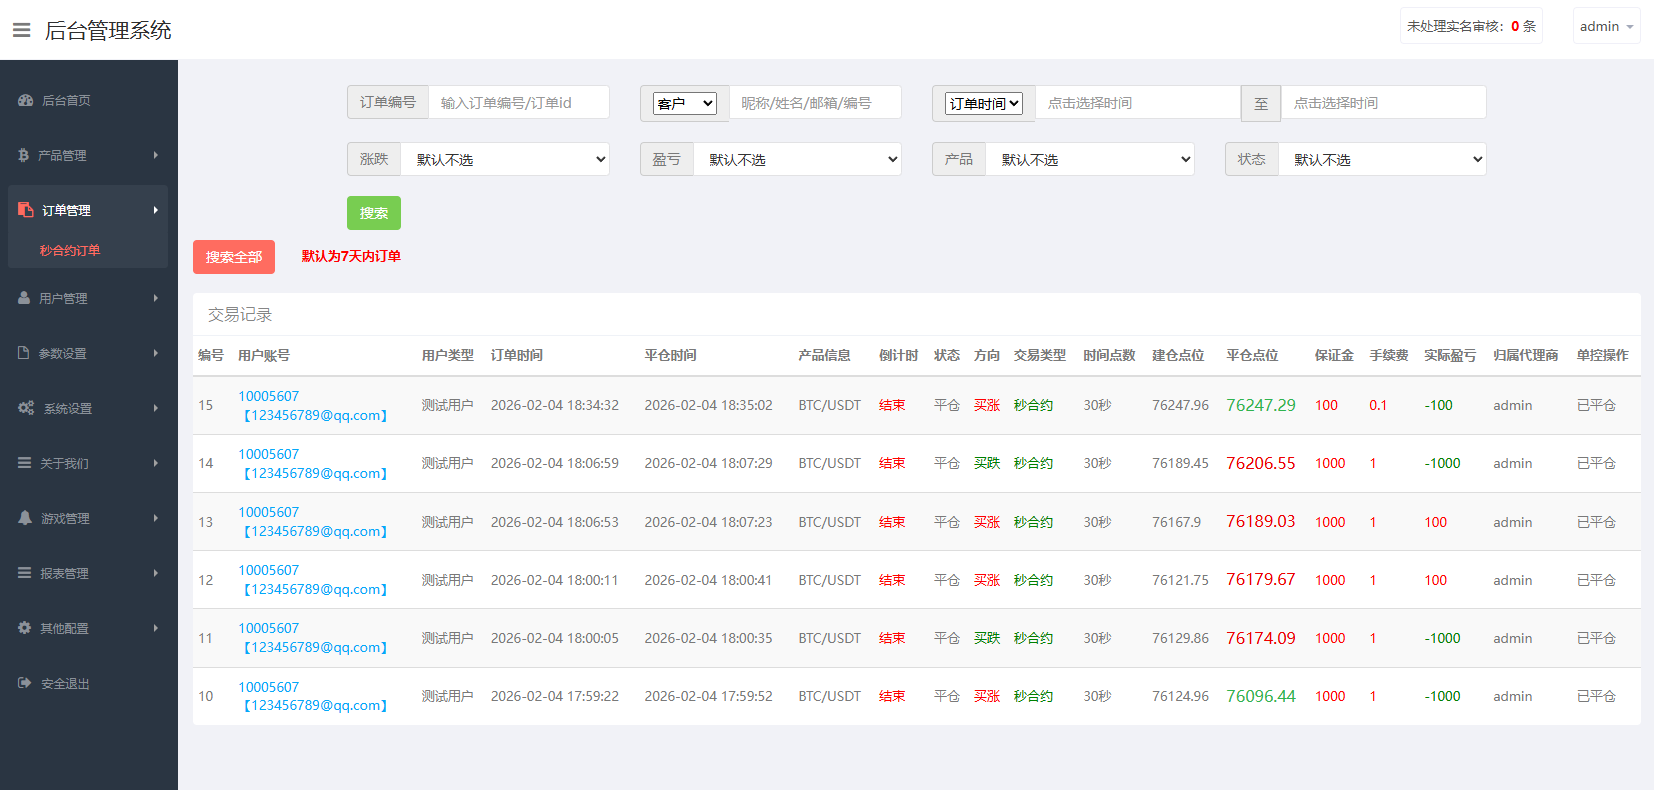Open the 状态 filter dropdown
Viewport: 1654px width, 790px height.
coord(1382,160)
